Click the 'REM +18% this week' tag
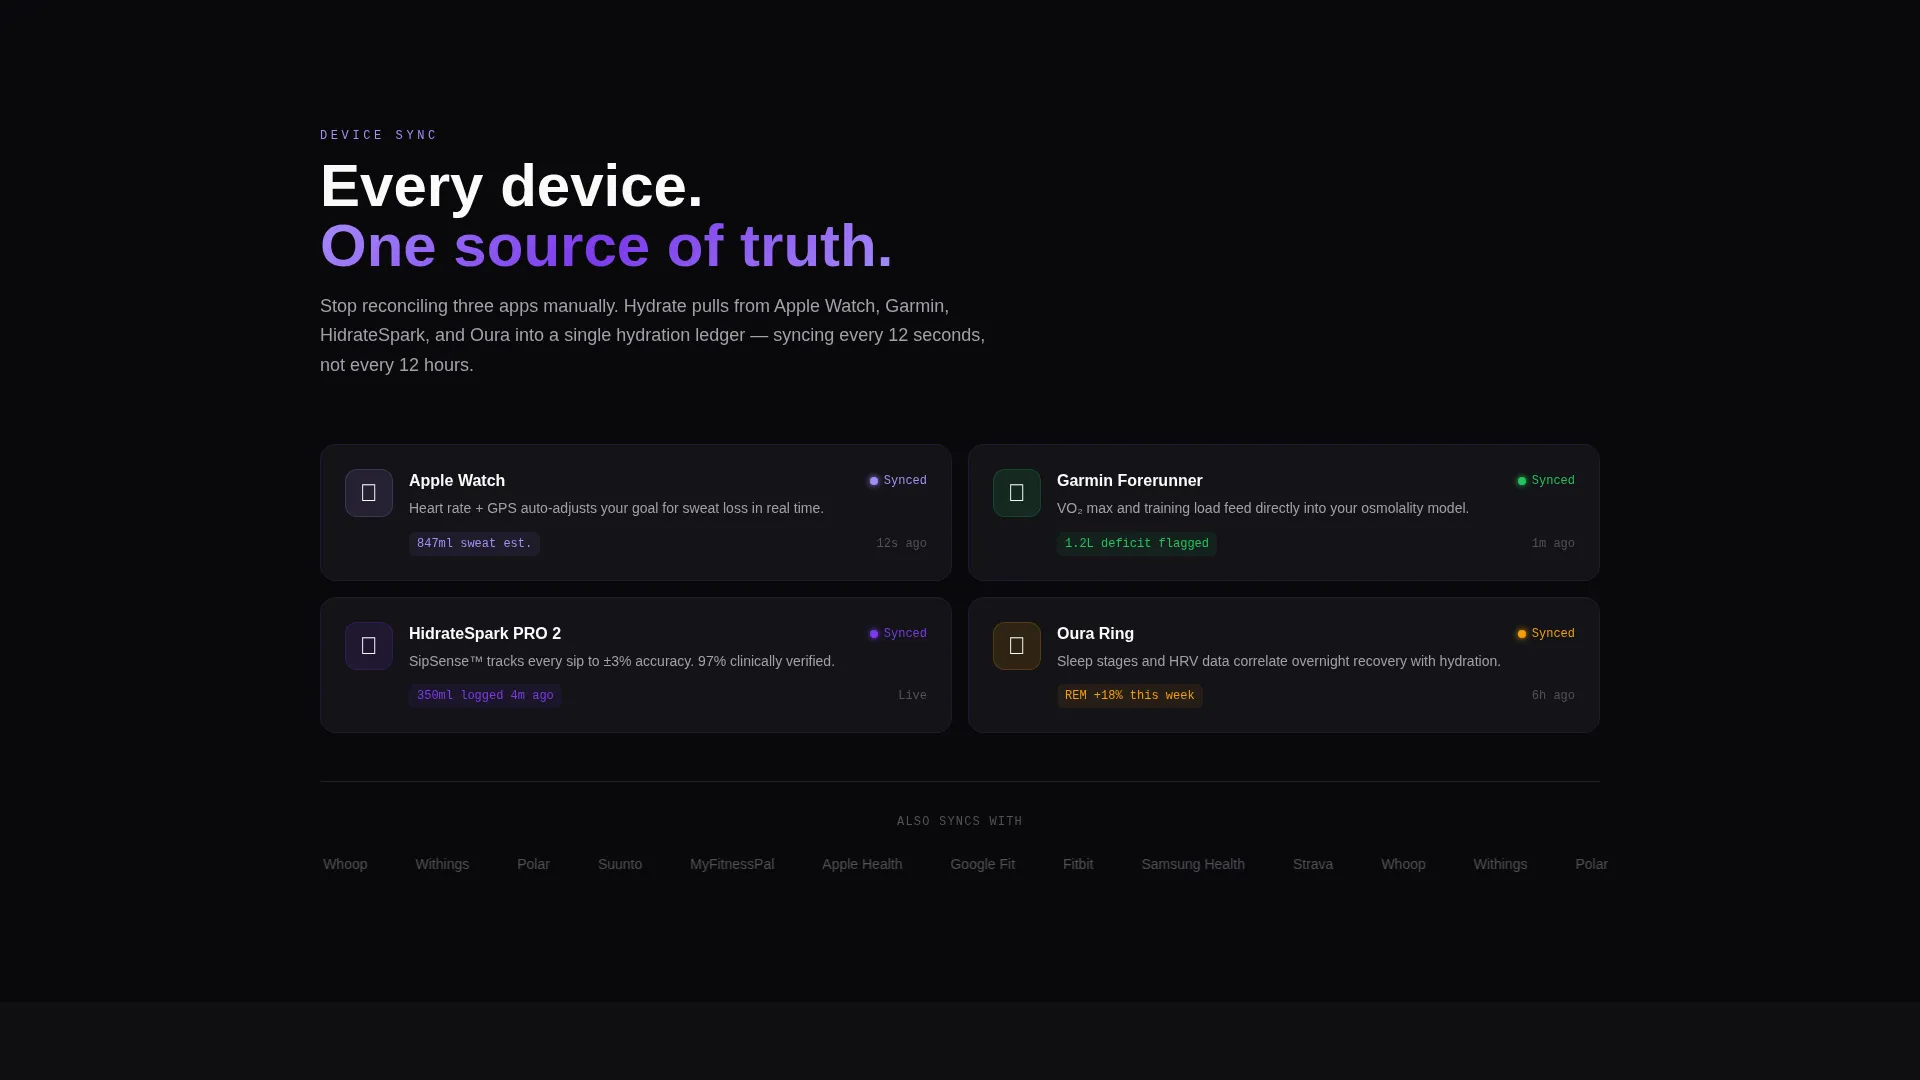 (1130, 696)
